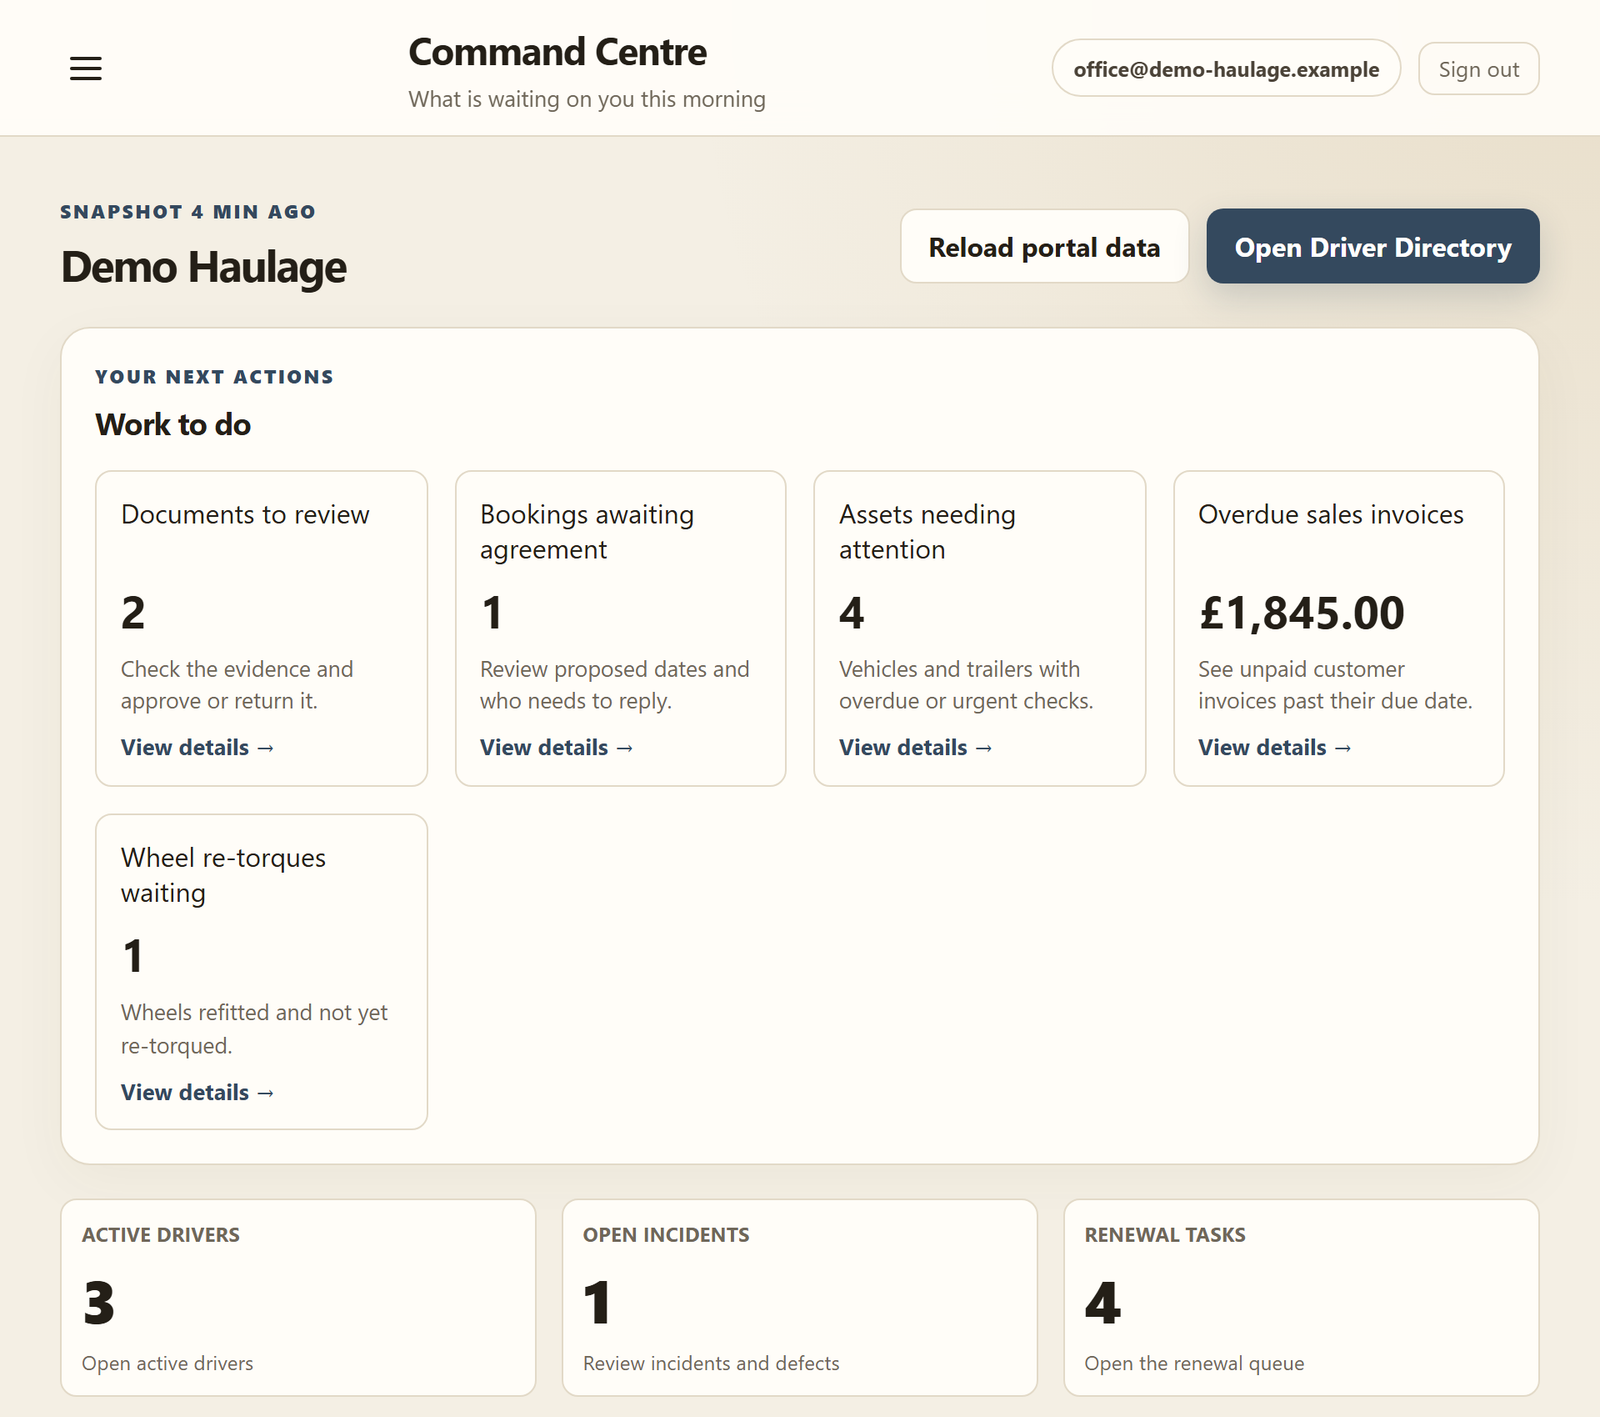This screenshot has width=1600, height=1417.
Task: View details for Overdue sales invoices
Action: click(x=1274, y=748)
